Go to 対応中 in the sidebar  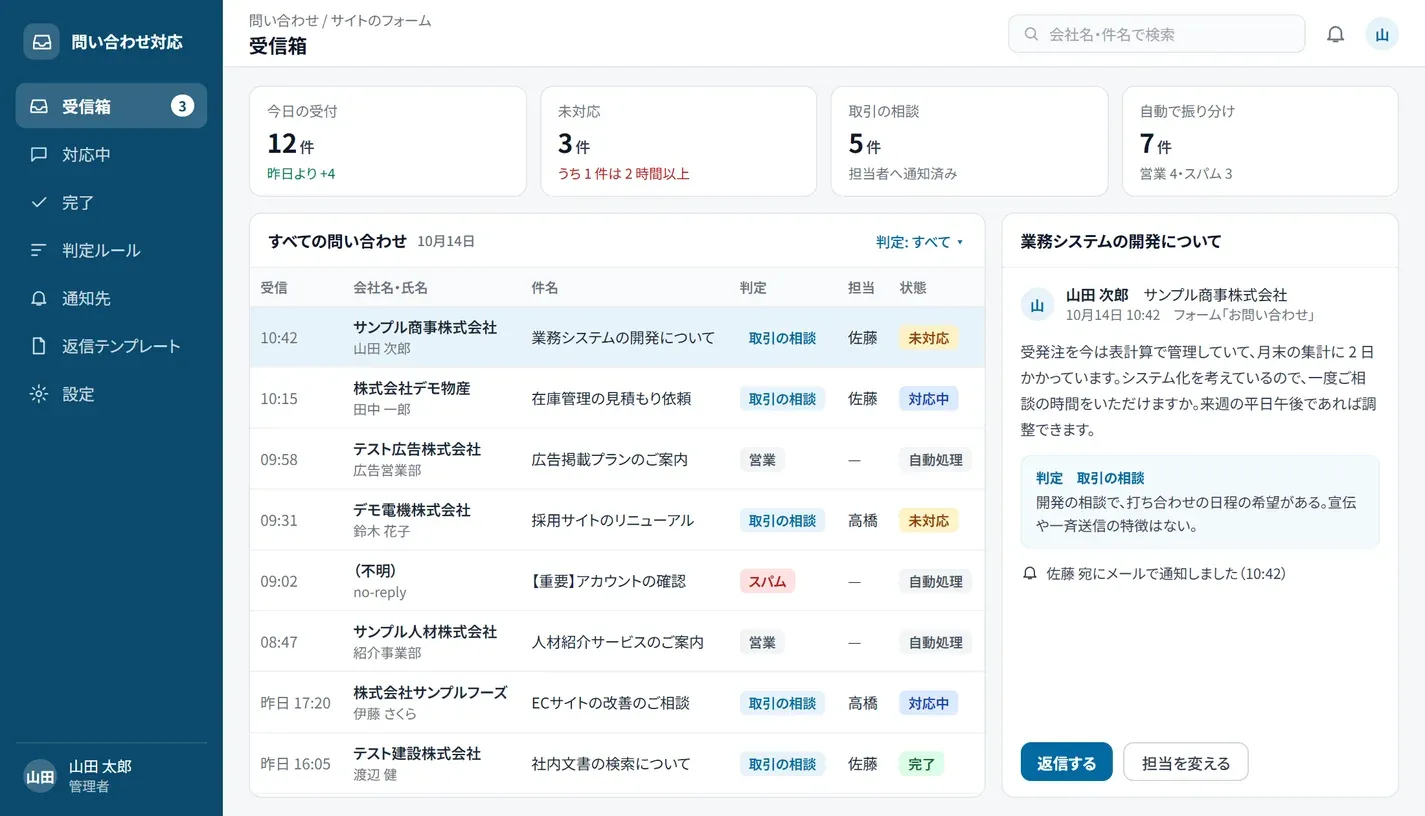click(111, 155)
